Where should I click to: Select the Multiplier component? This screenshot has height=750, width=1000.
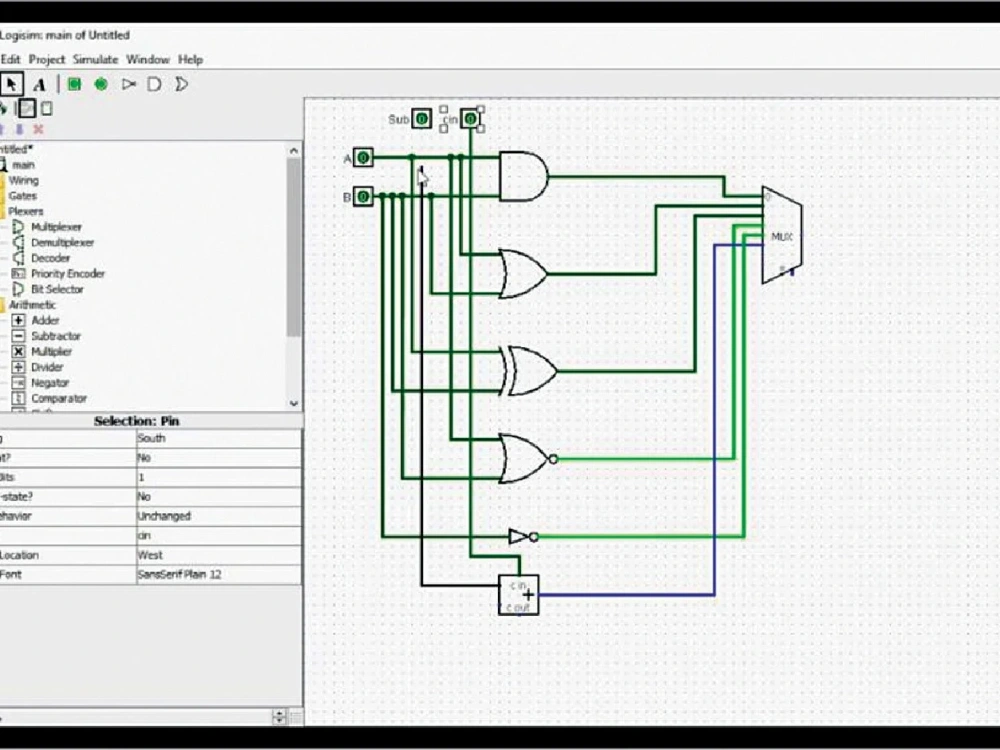(52, 351)
